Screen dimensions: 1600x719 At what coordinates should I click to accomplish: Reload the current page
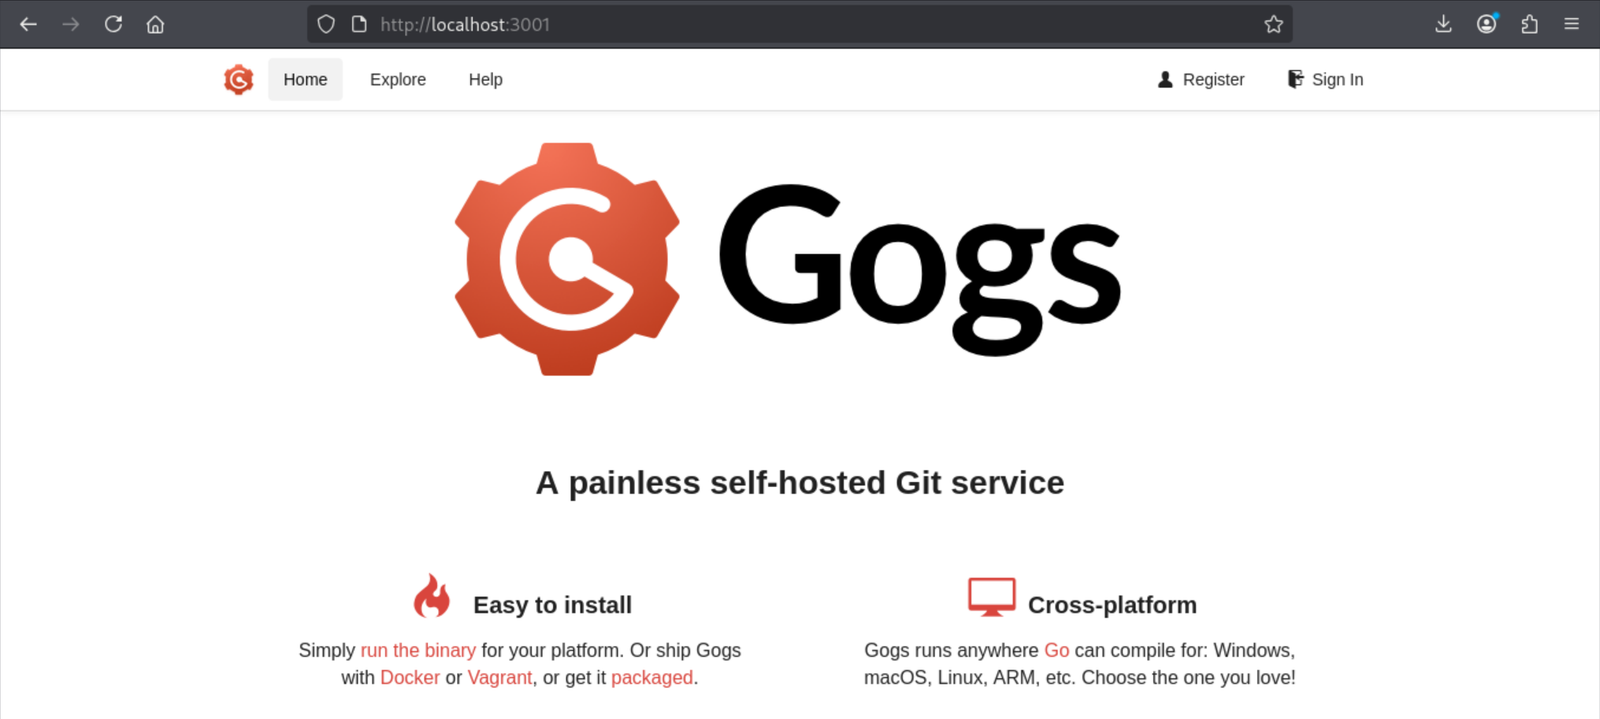[113, 24]
